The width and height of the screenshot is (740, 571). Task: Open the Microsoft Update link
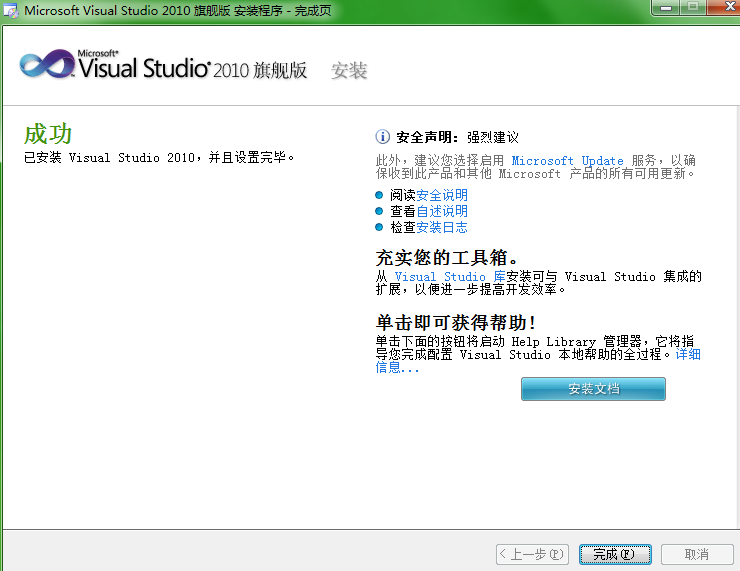pos(567,161)
